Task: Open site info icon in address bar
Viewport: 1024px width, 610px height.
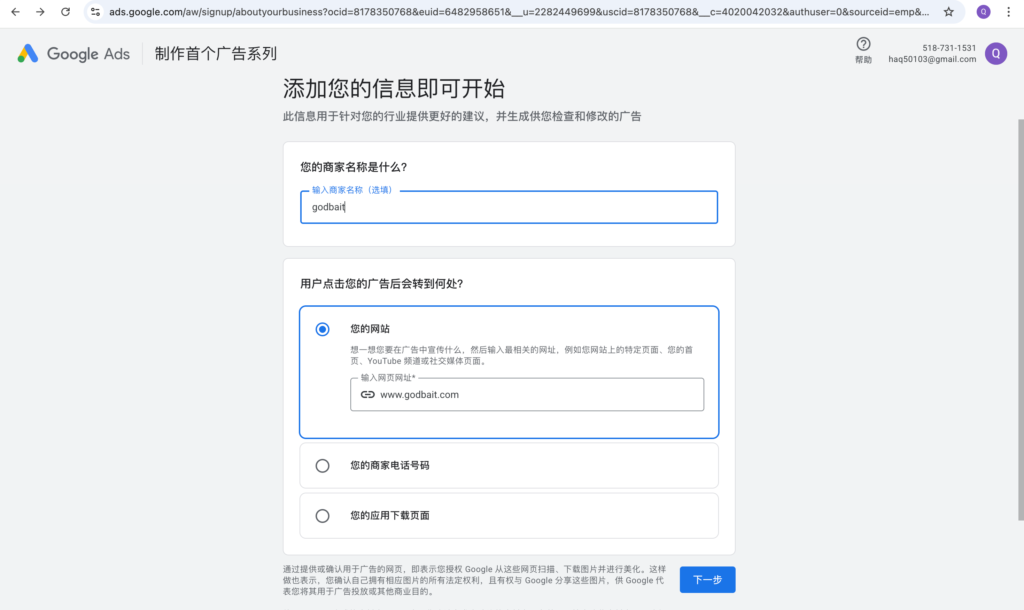Action: 95,12
